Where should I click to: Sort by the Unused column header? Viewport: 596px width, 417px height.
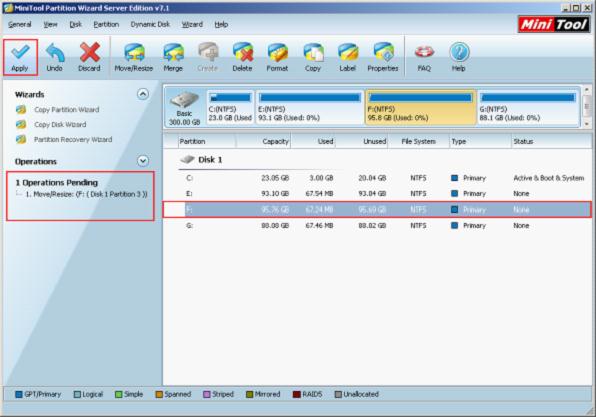click(361, 141)
